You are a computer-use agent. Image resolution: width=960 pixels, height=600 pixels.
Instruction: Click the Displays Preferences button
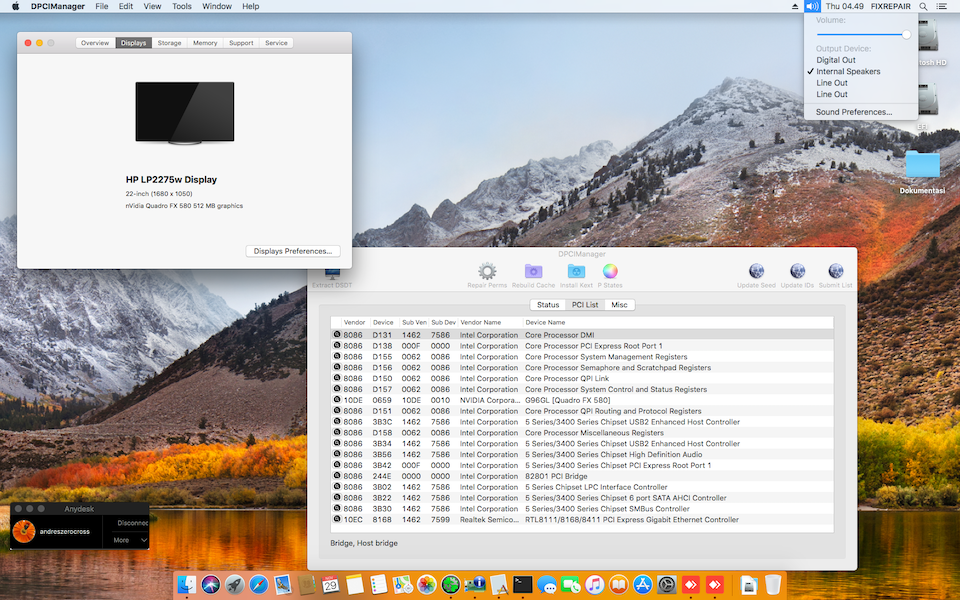293,251
